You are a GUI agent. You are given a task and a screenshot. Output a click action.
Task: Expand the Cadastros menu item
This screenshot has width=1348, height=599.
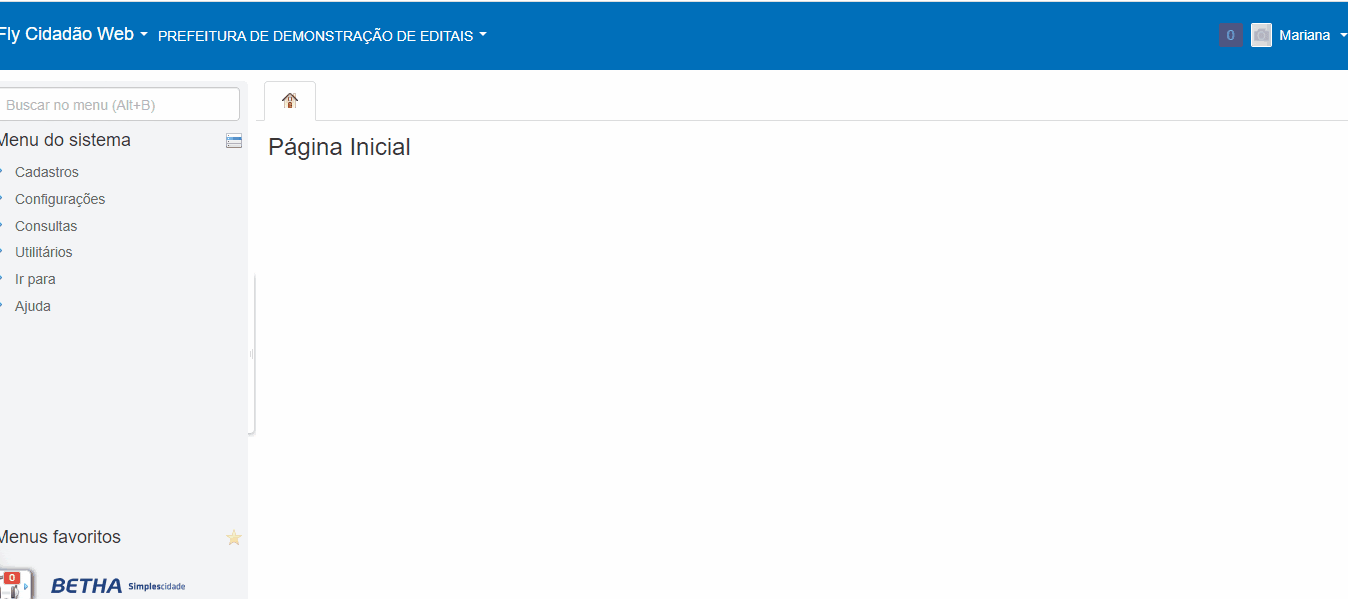point(46,172)
